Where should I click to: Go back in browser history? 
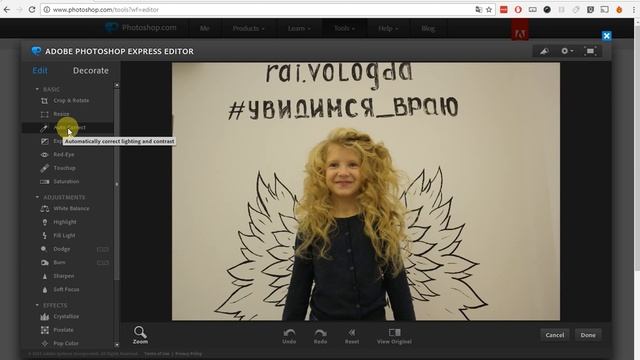[7, 9]
